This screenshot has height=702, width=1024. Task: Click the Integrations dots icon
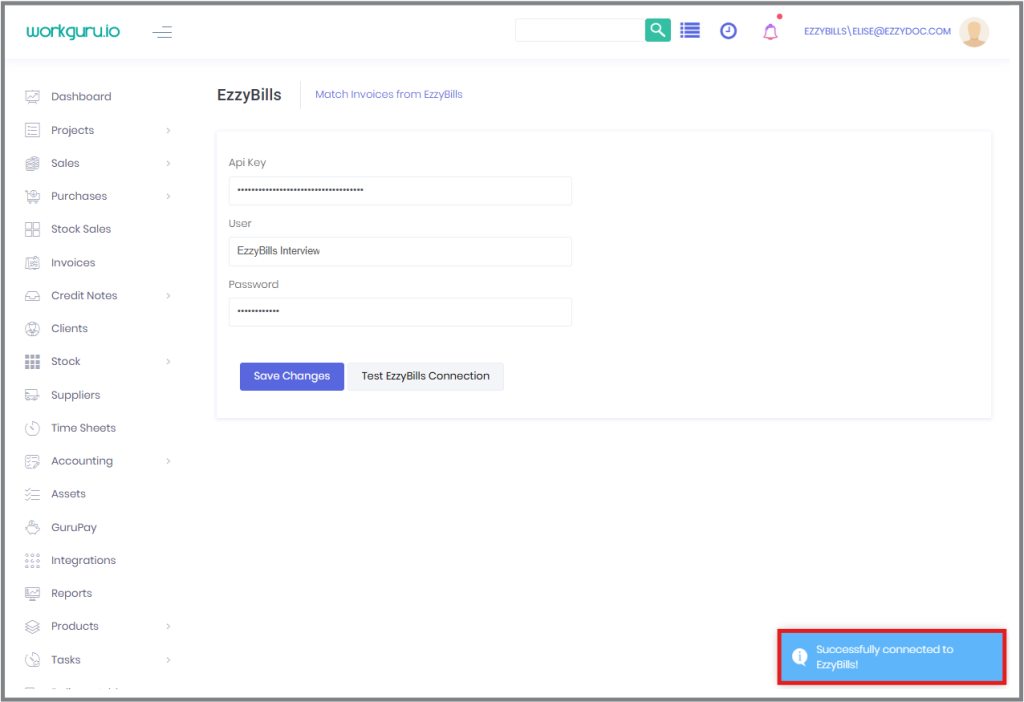pyautogui.click(x=32, y=560)
